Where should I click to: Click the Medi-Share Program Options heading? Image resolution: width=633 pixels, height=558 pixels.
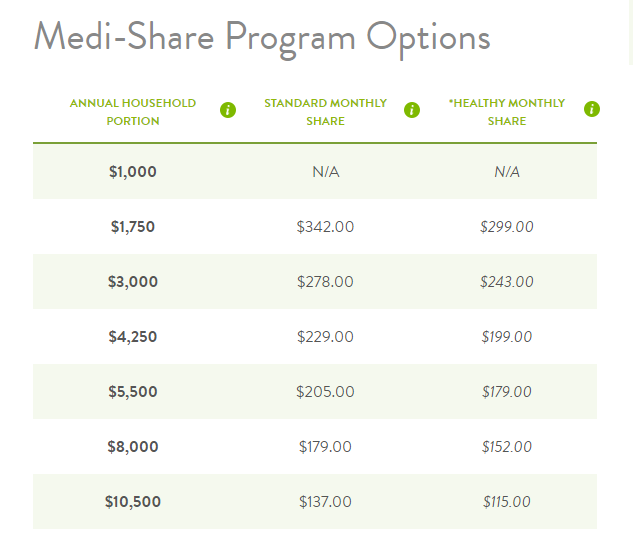click(x=262, y=37)
